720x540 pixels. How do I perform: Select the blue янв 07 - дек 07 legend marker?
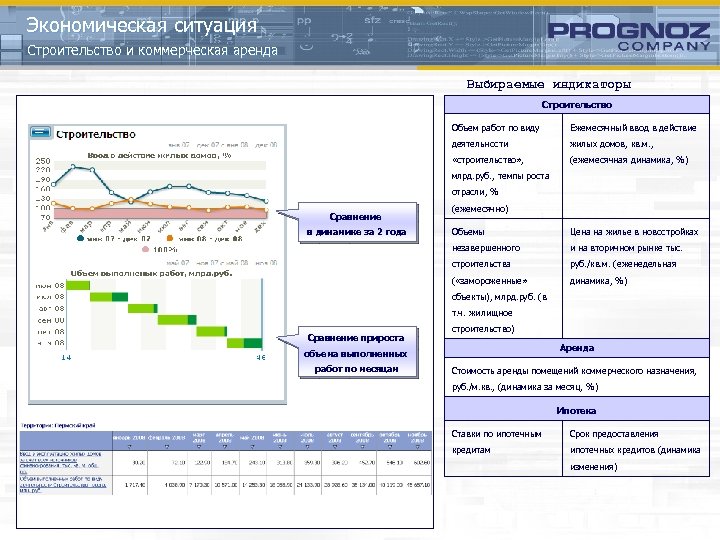point(81,238)
